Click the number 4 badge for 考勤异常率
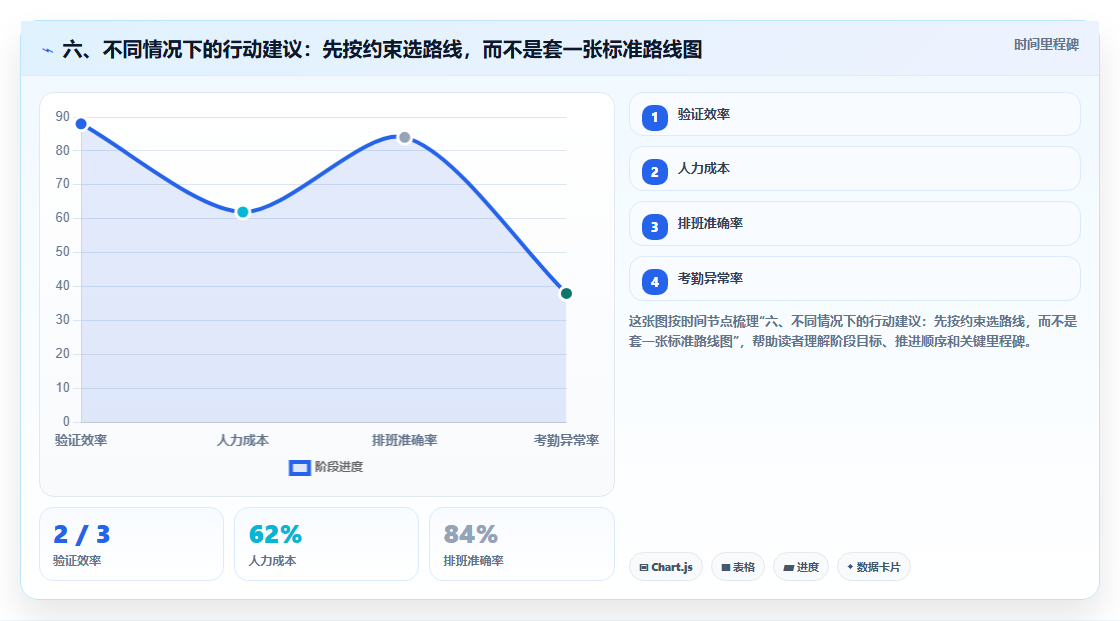 [654, 282]
